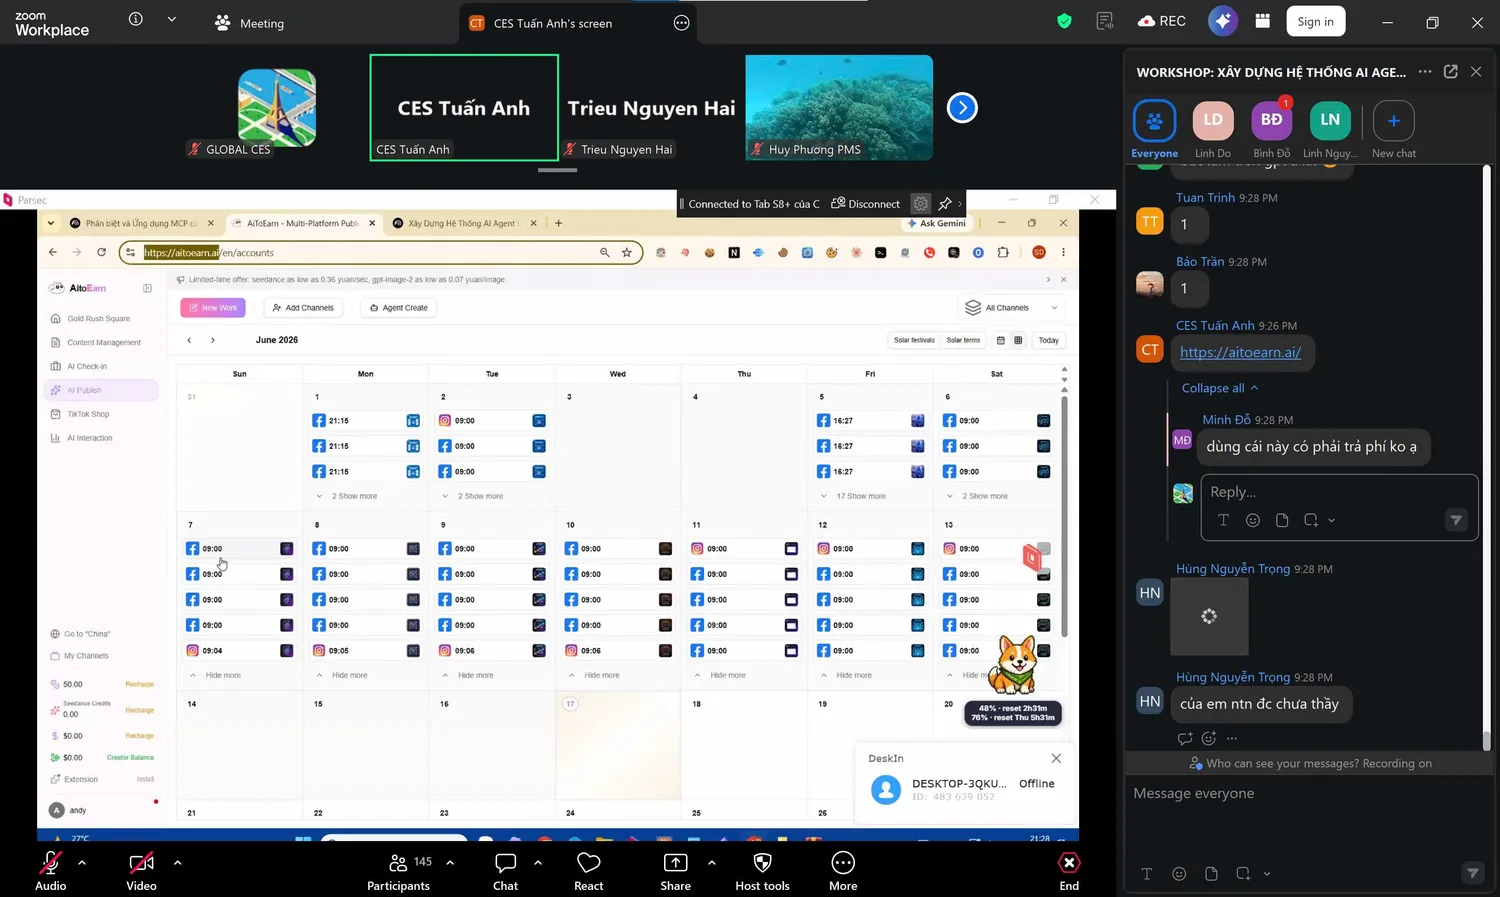1500x897 pixels.
Task: Bookmark the page with the star icon
Action: click(x=627, y=252)
